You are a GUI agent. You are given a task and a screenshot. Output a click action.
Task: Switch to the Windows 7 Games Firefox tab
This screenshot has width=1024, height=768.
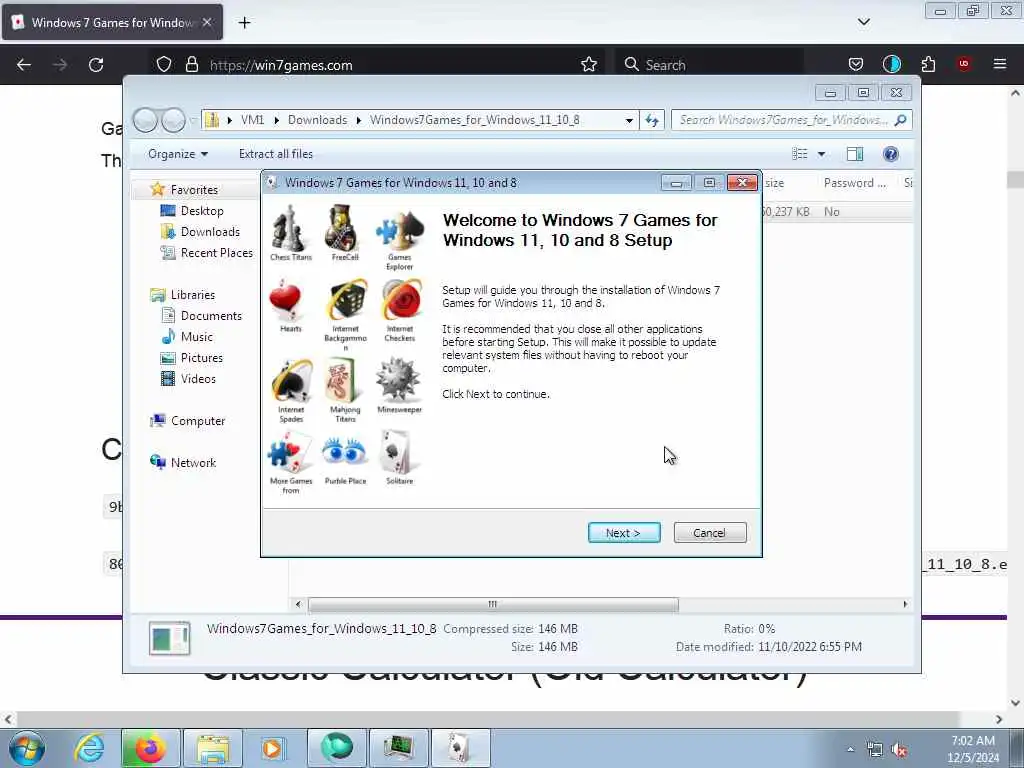112,22
